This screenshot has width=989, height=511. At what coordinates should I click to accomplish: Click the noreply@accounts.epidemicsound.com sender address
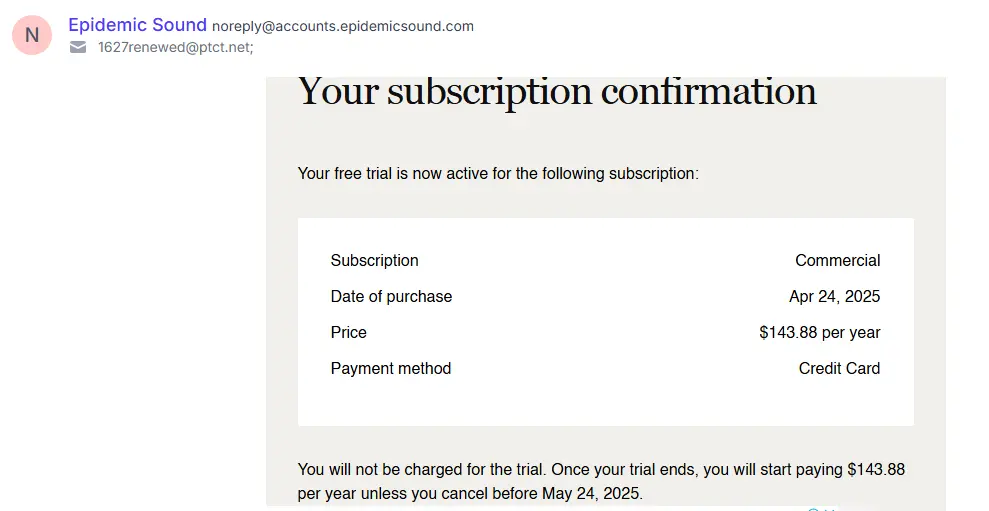point(342,26)
